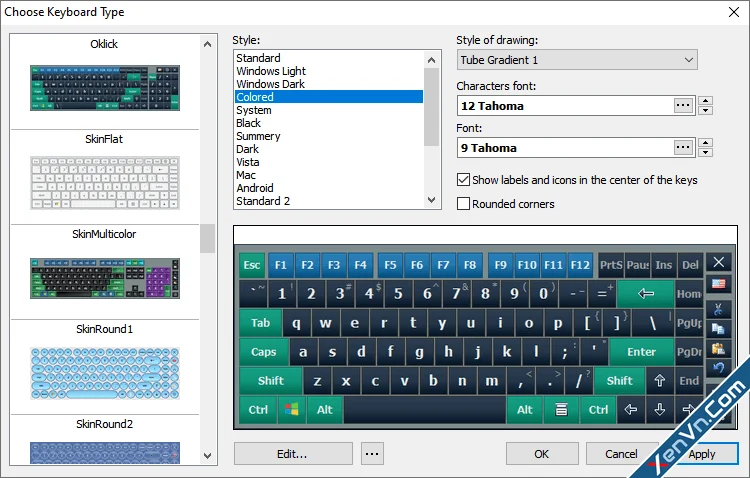Click the spacebar in keyboard preview
Screen dimensions: 750x478
point(424,410)
